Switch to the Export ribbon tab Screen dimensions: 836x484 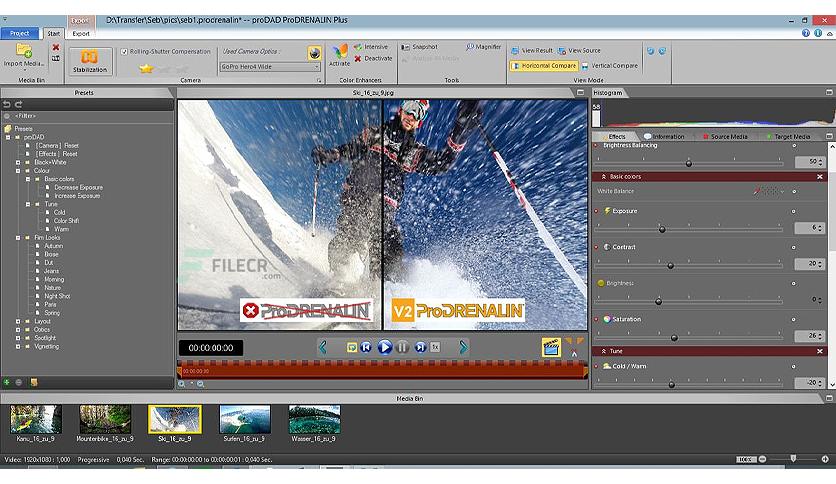pyautogui.click(x=81, y=34)
